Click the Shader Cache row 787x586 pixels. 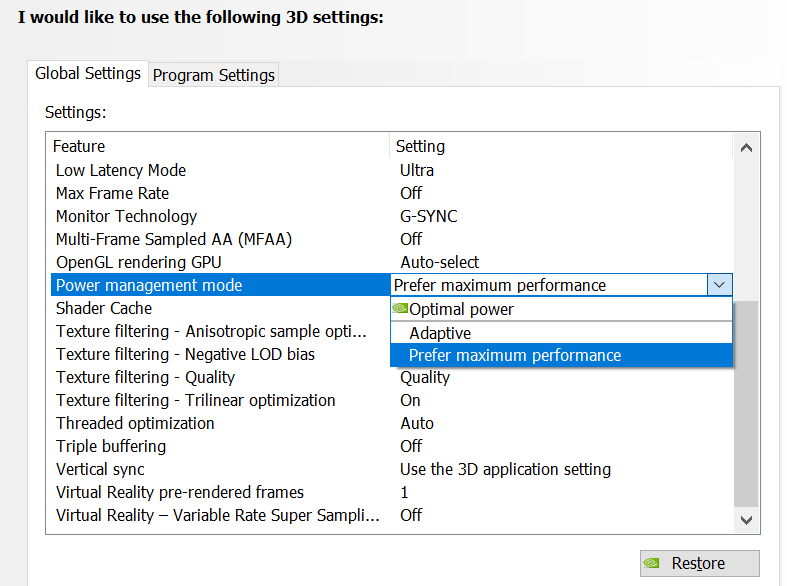coord(104,308)
